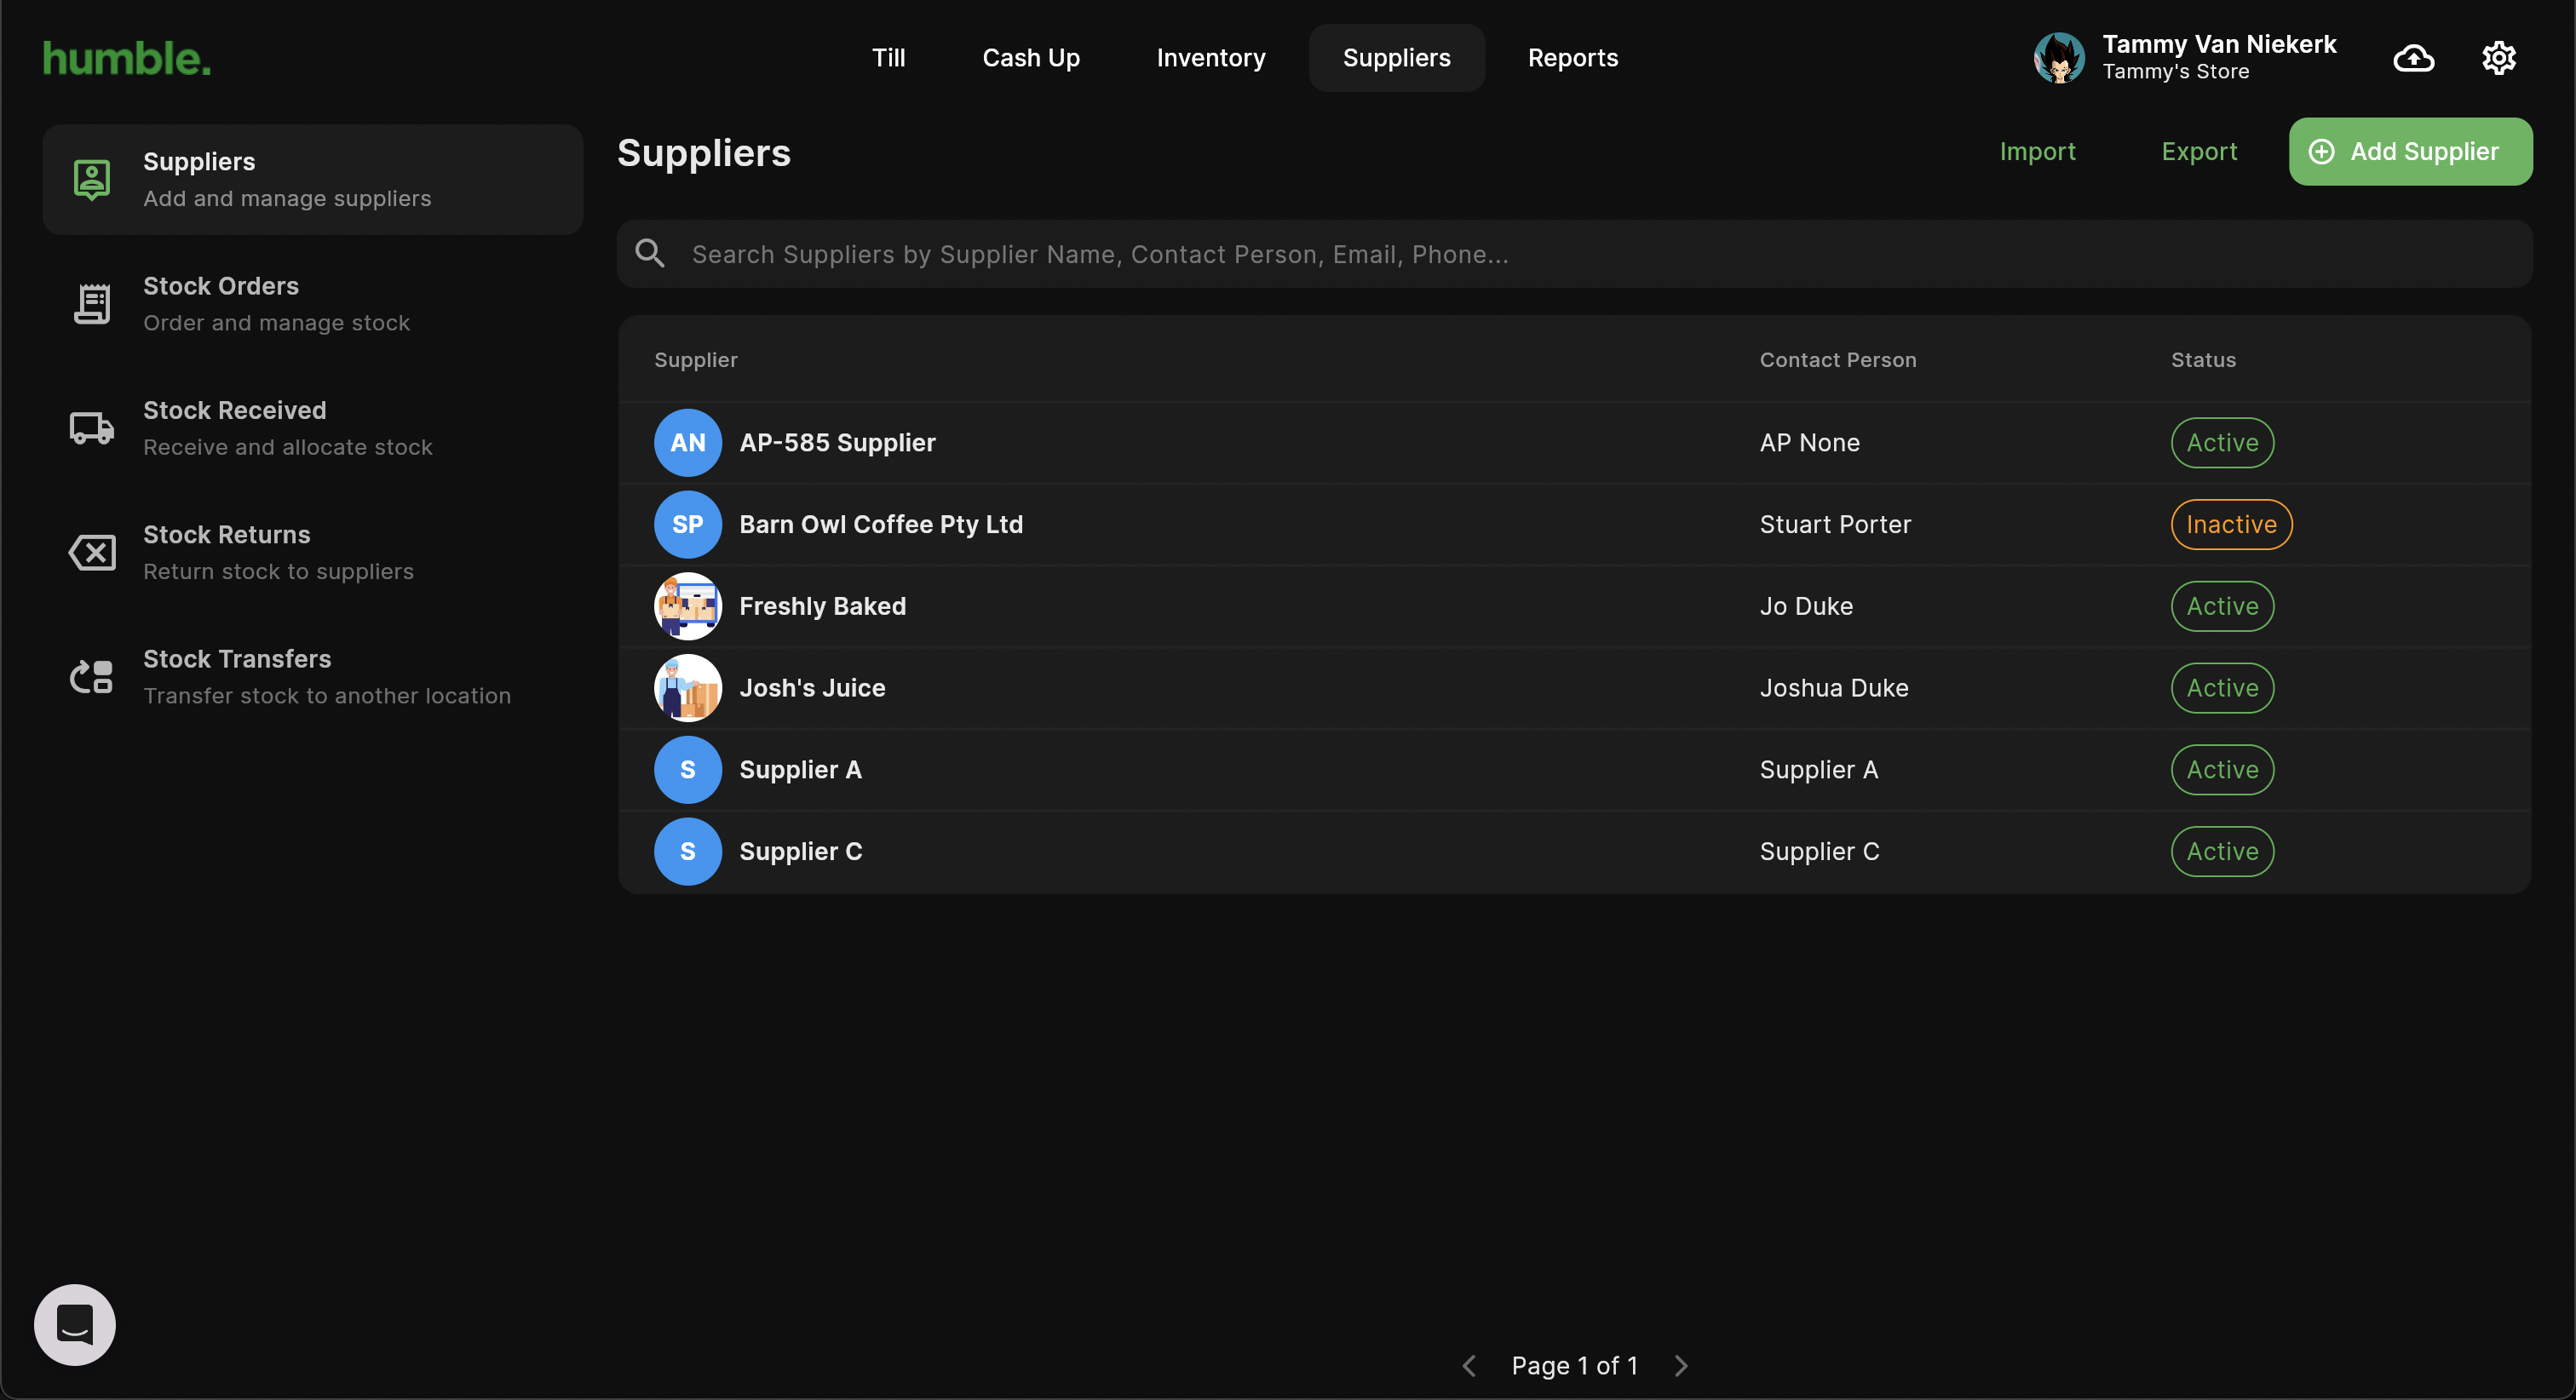Click the Page 1 of 1 indicator
This screenshot has width=2576, height=1400.
(1574, 1366)
